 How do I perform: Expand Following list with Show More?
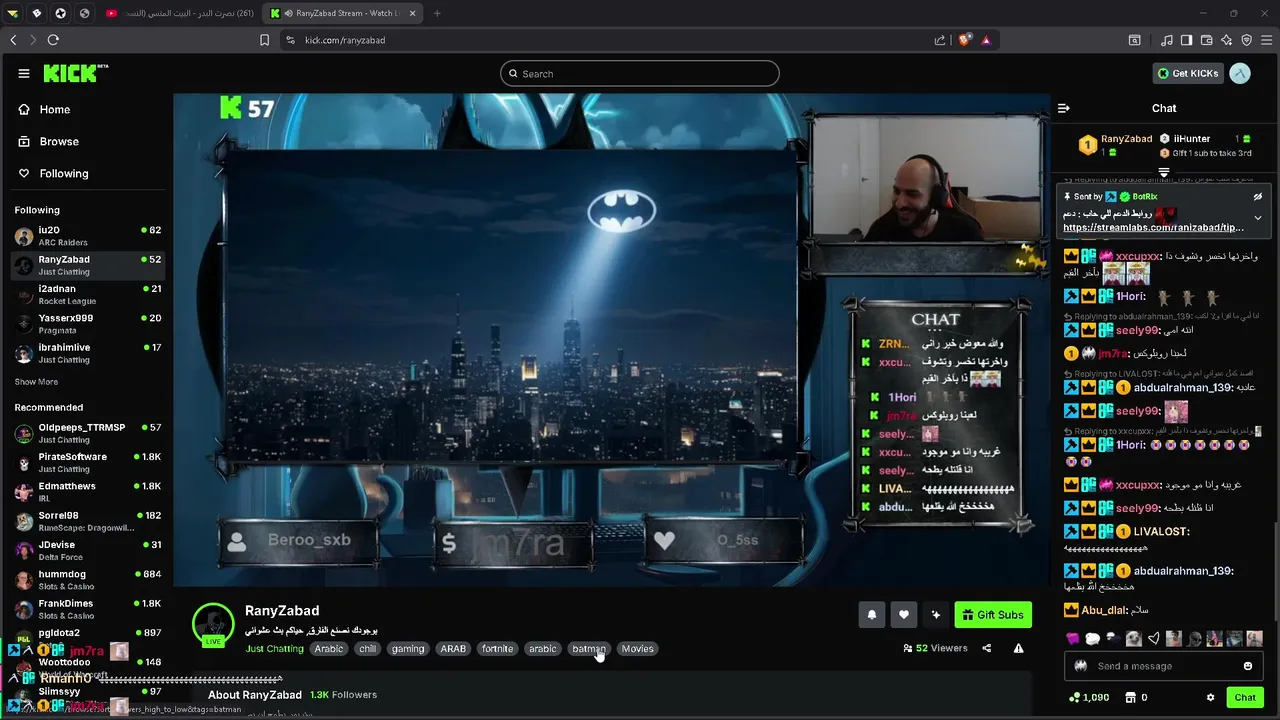tap(36, 382)
